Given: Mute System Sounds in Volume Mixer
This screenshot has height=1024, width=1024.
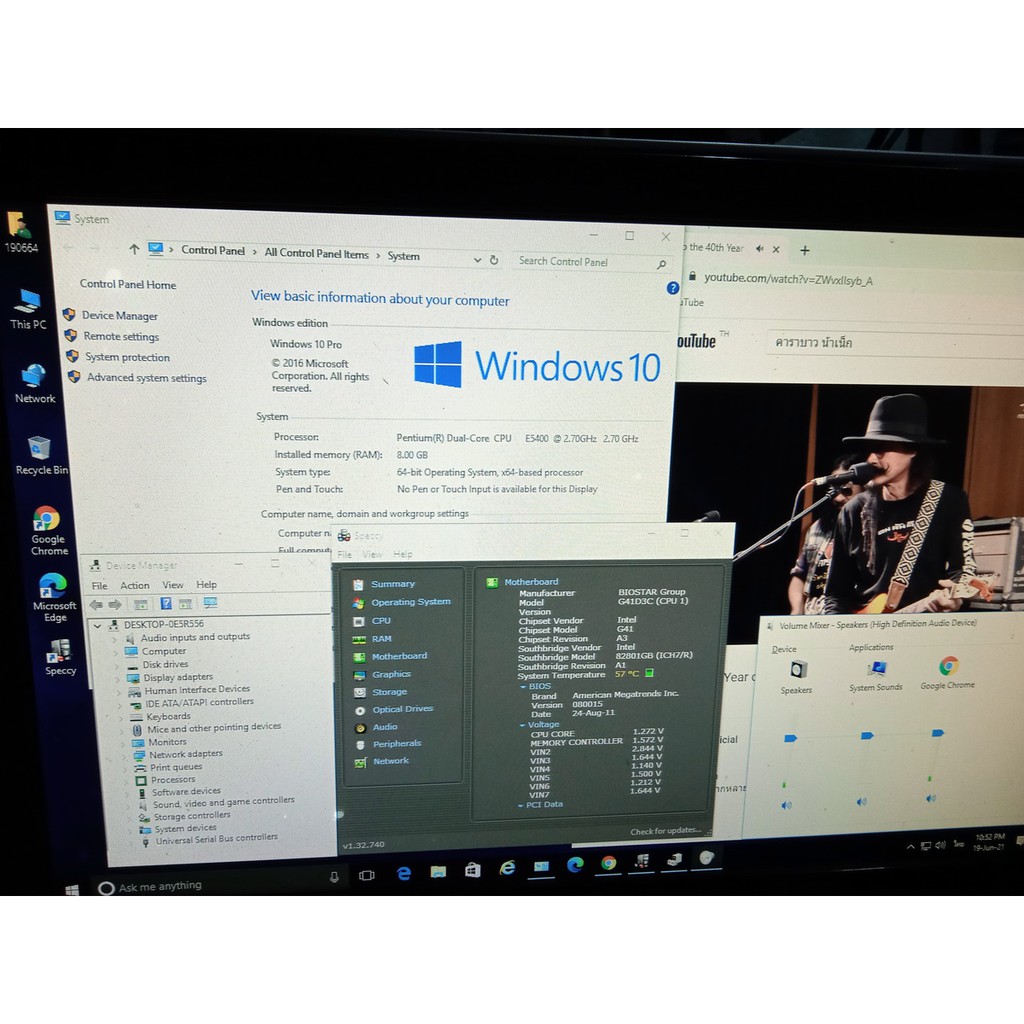Looking at the screenshot, I should [x=861, y=802].
